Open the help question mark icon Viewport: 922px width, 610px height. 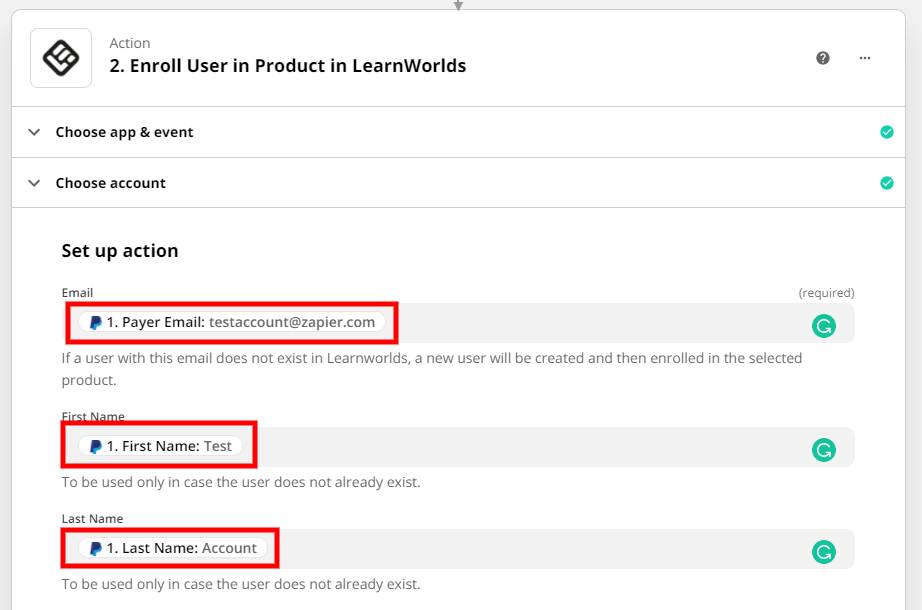822,58
